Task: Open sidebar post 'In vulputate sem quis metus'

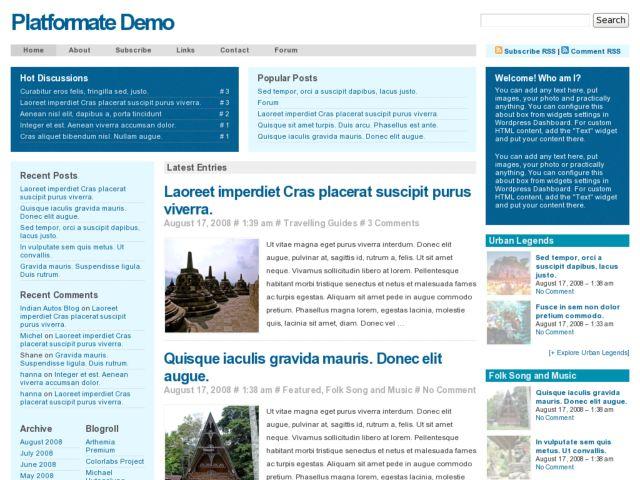Action: 573,447
